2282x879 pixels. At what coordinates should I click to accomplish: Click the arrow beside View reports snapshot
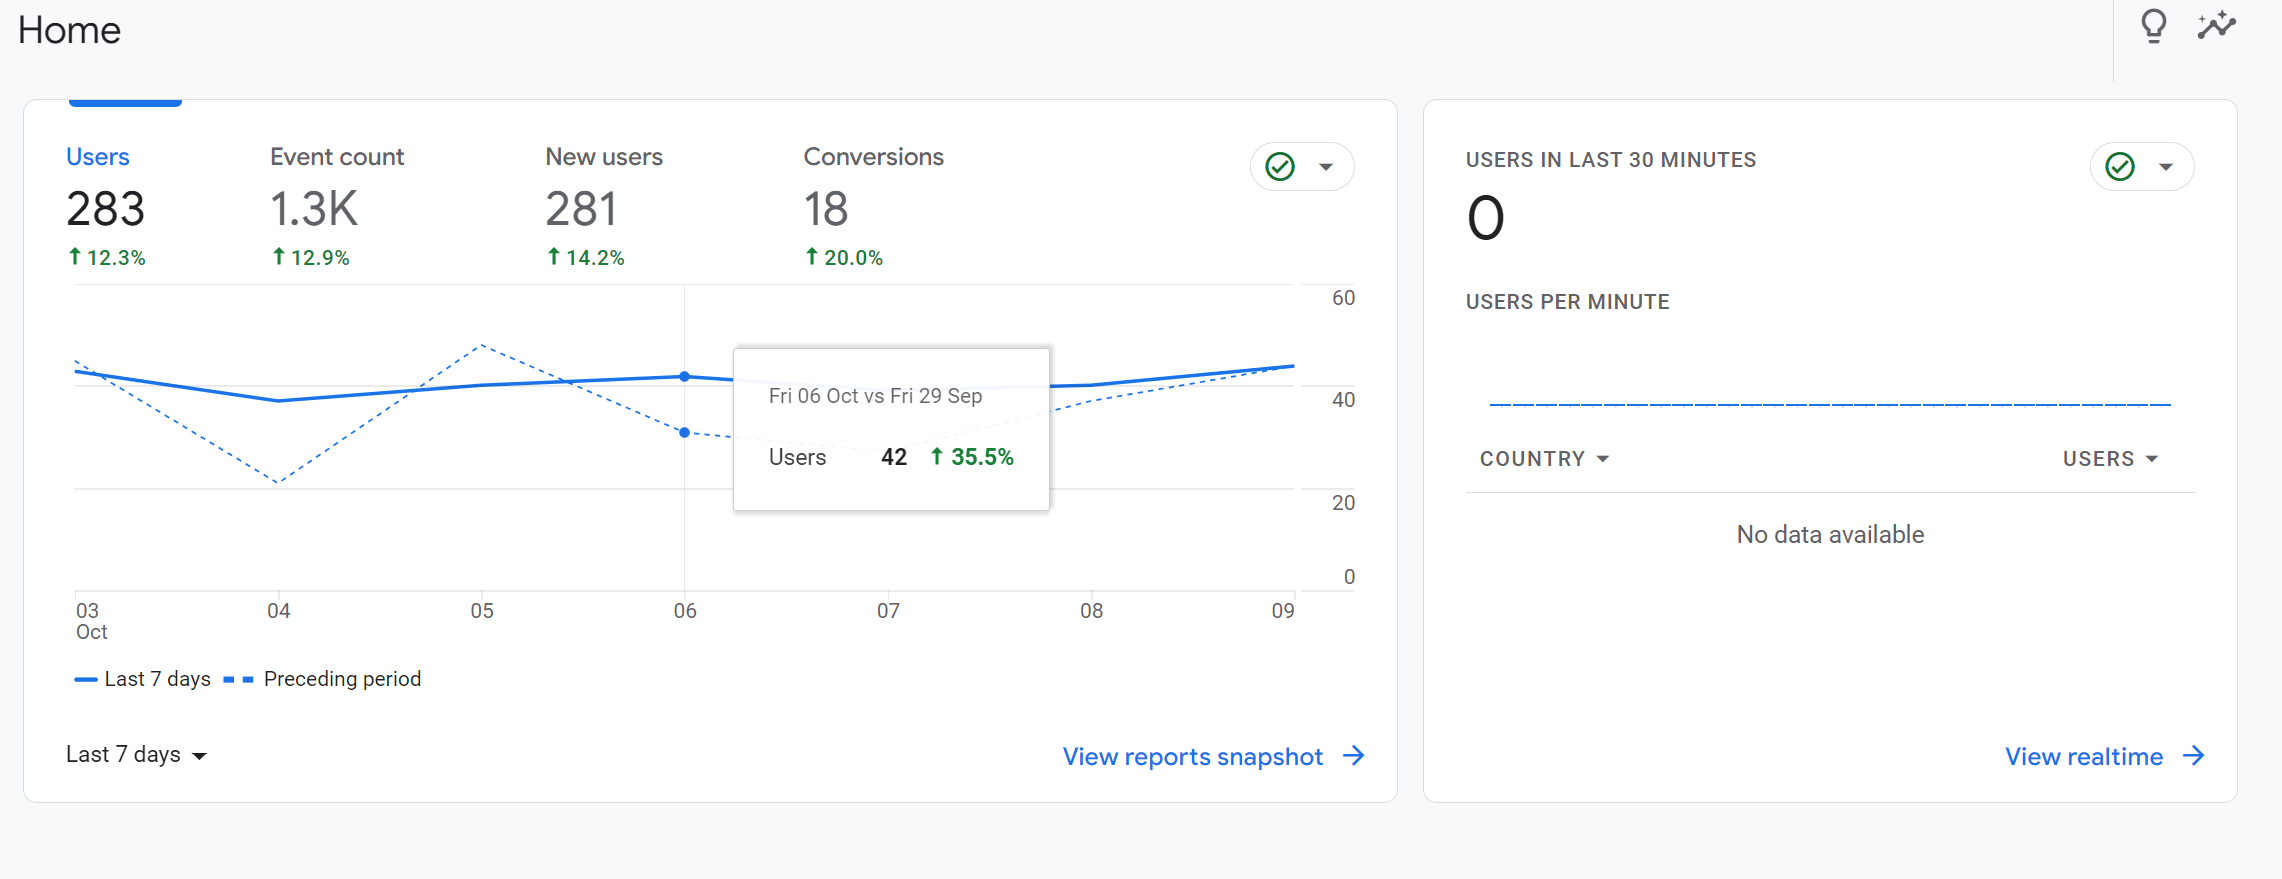pos(1354,756)
